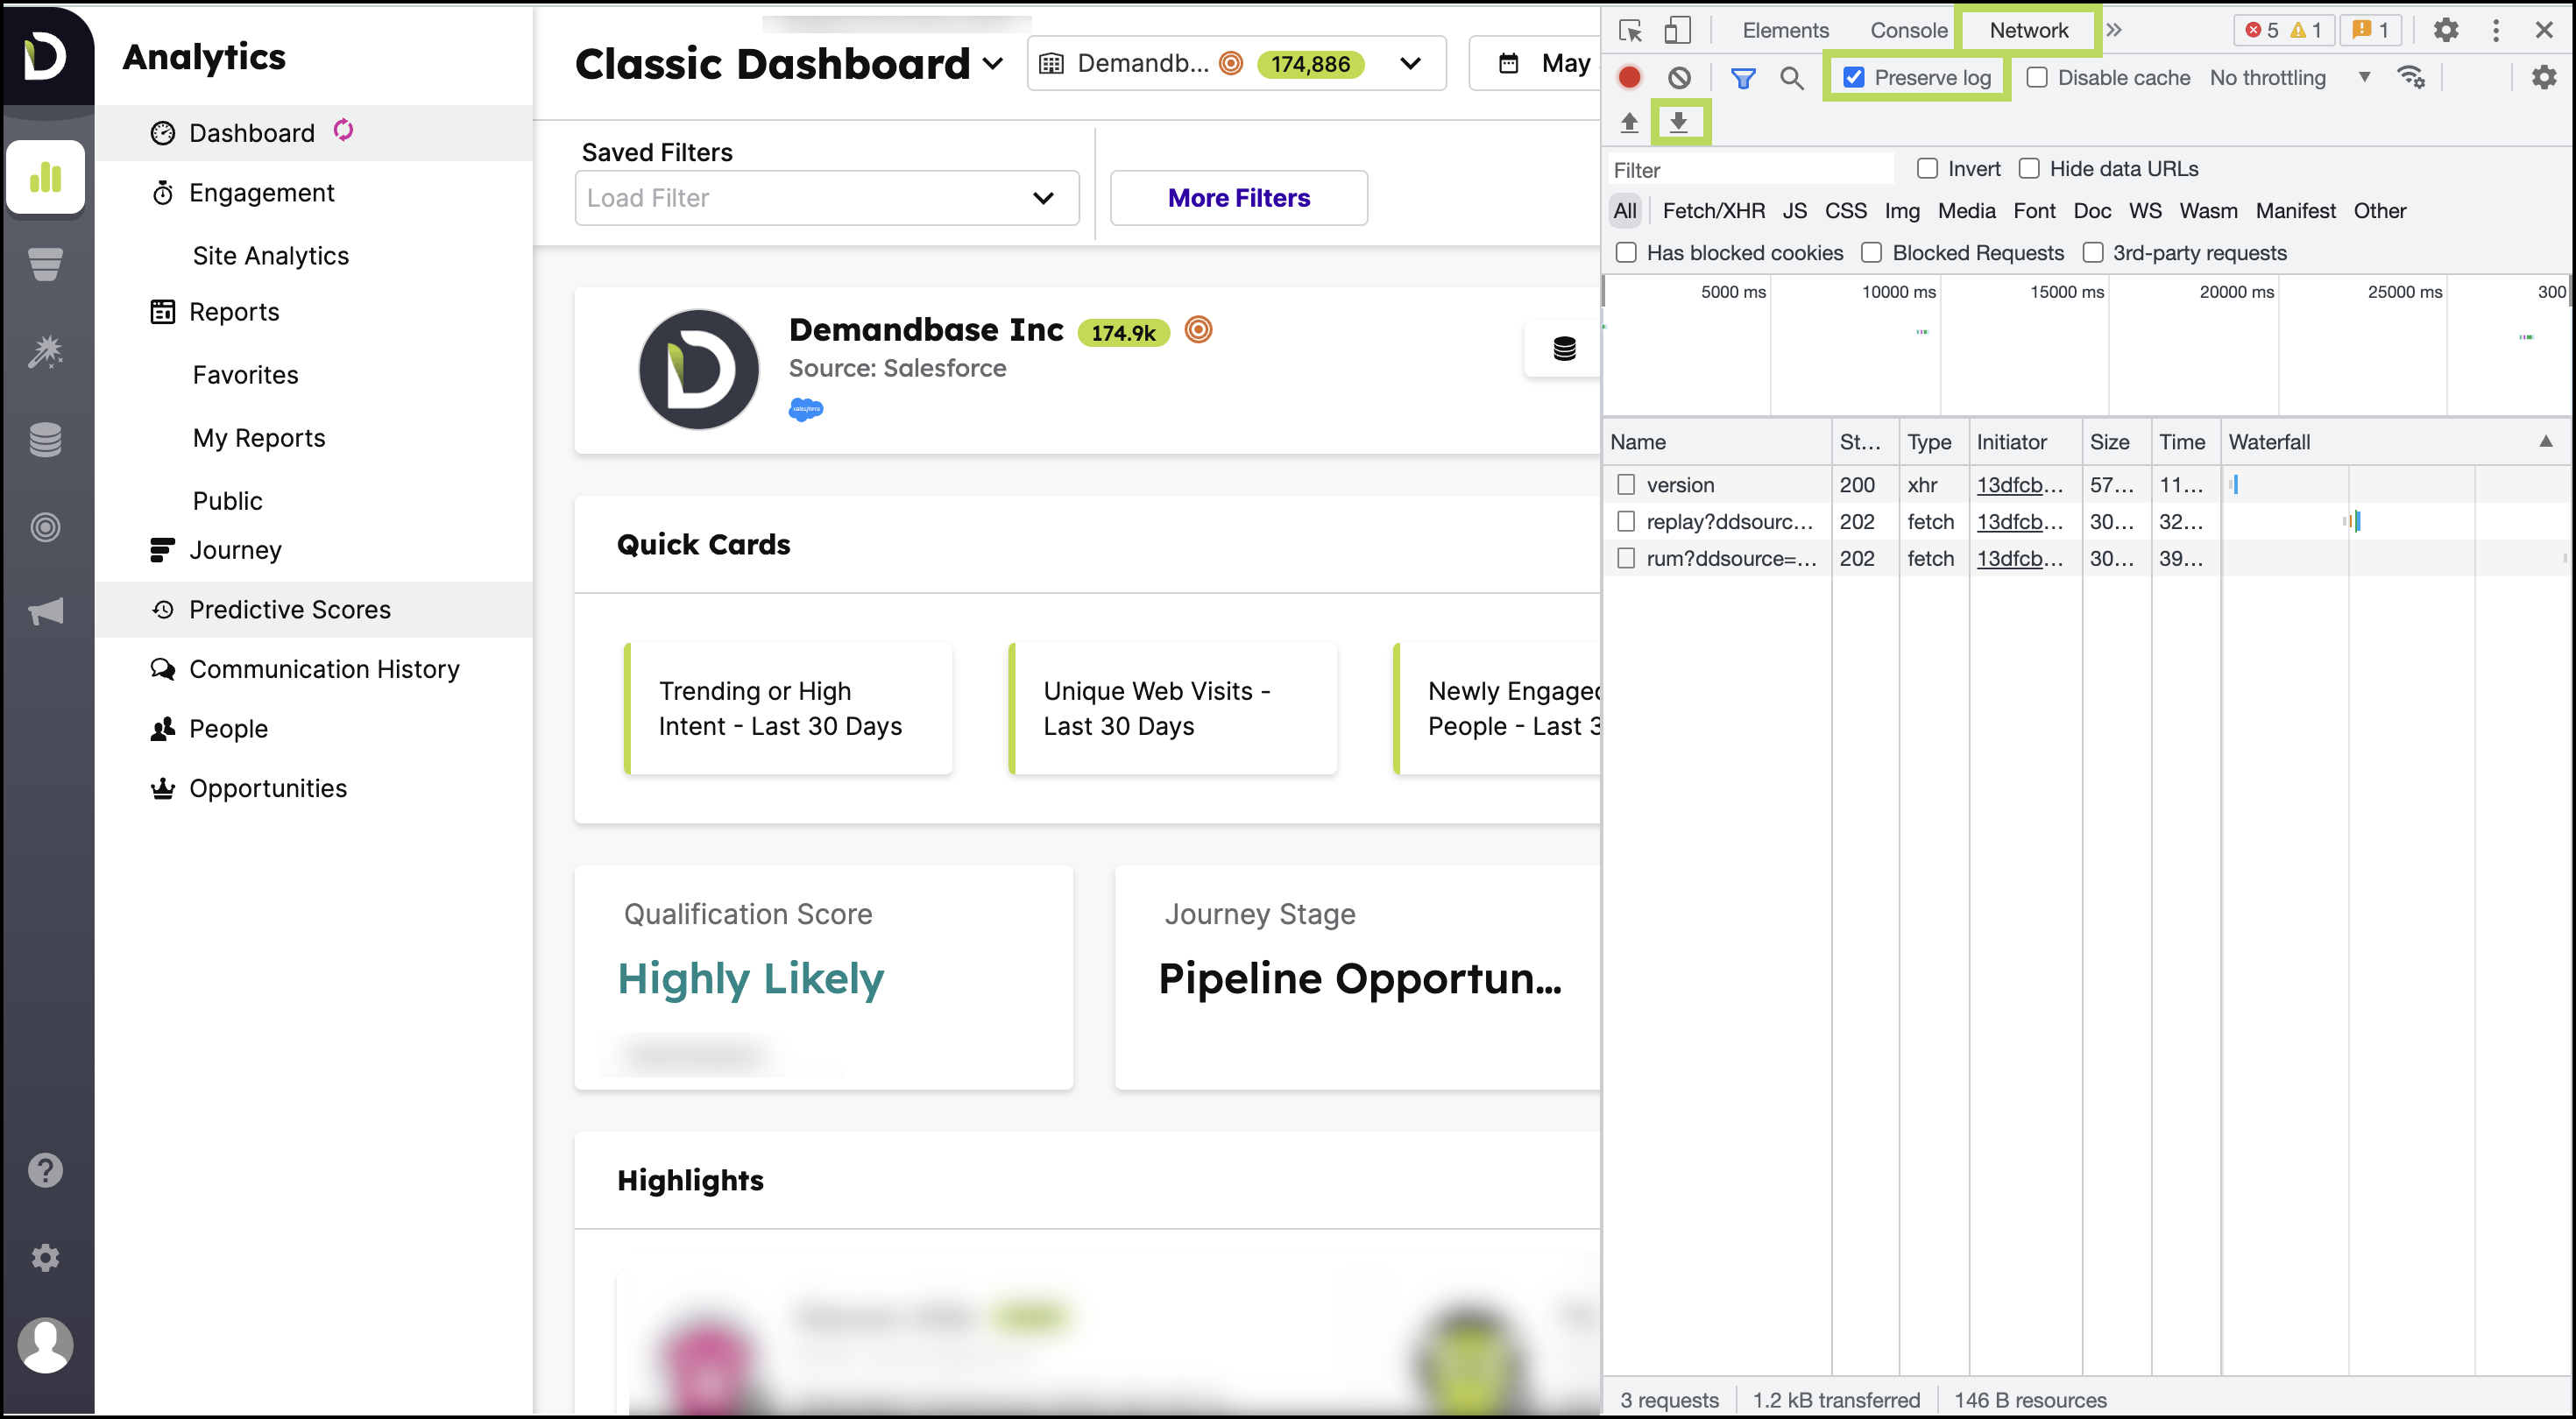Open the DevTools search magnifier icon
This screenshot has width=2576, height=1419.
tap(1791, 77)
